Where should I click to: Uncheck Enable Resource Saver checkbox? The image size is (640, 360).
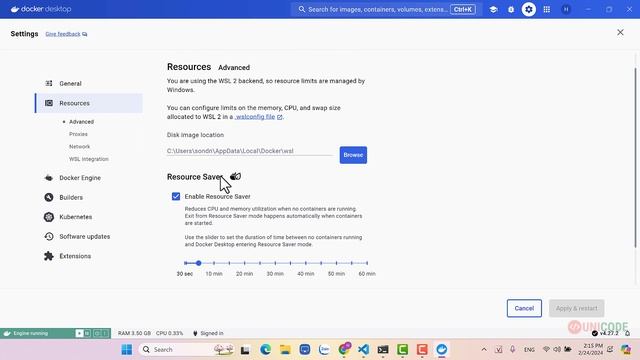pos(176,197)
